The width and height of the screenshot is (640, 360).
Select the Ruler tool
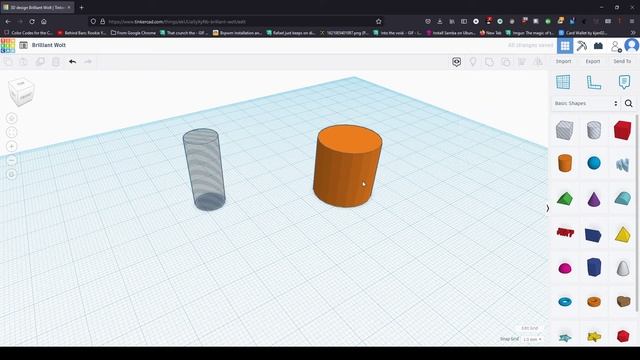pyautogui.click(x=593, y=82)
